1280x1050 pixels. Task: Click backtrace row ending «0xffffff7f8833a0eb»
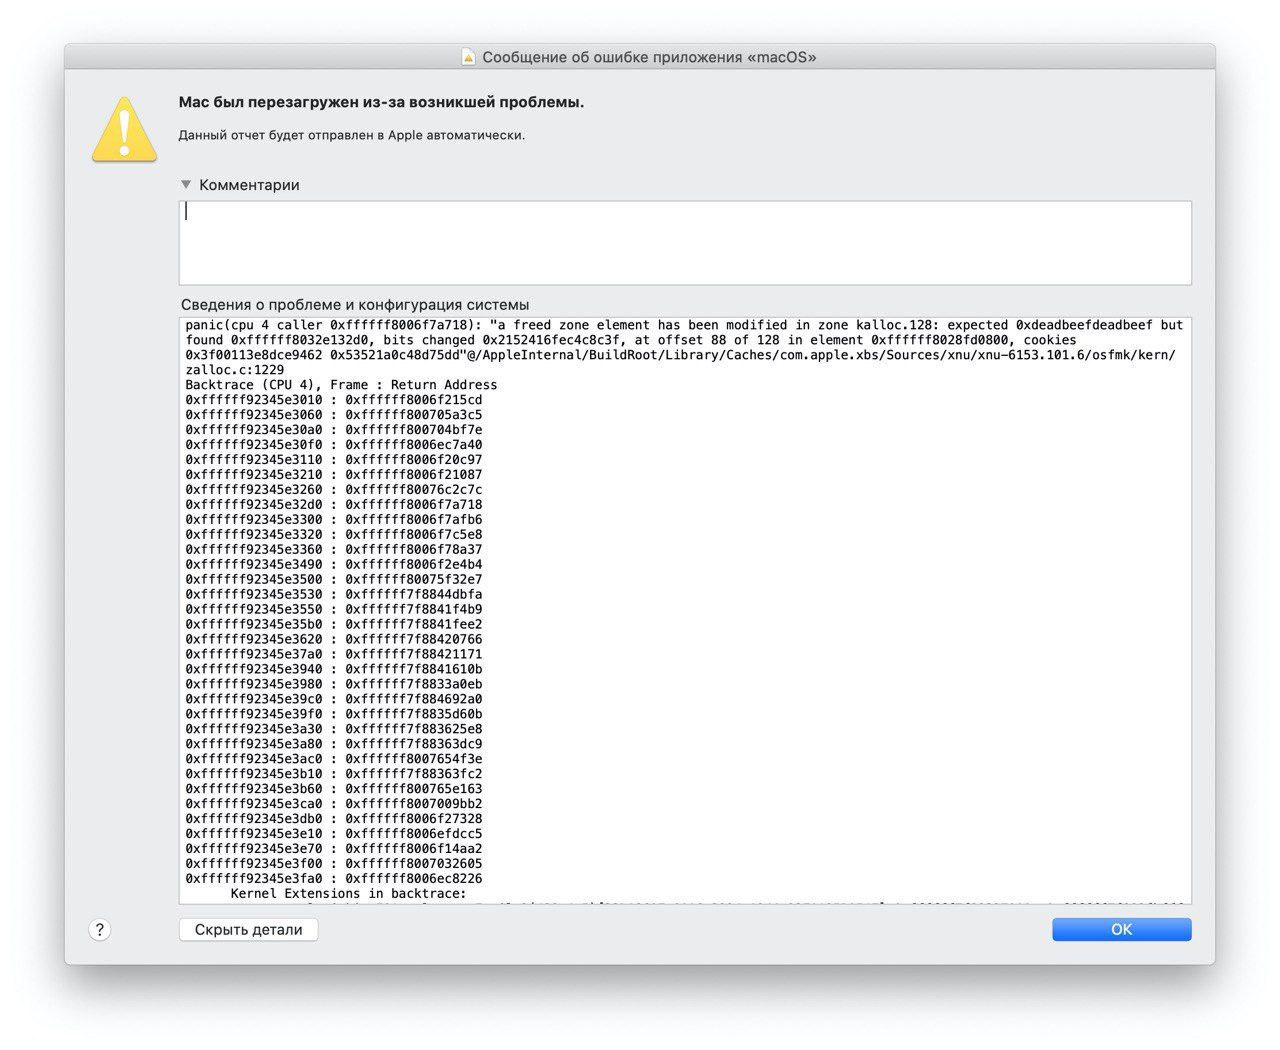334,685
